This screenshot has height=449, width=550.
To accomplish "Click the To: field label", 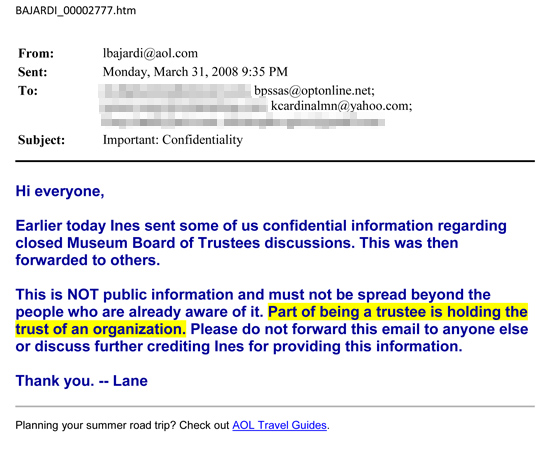I will coord(28,91).
